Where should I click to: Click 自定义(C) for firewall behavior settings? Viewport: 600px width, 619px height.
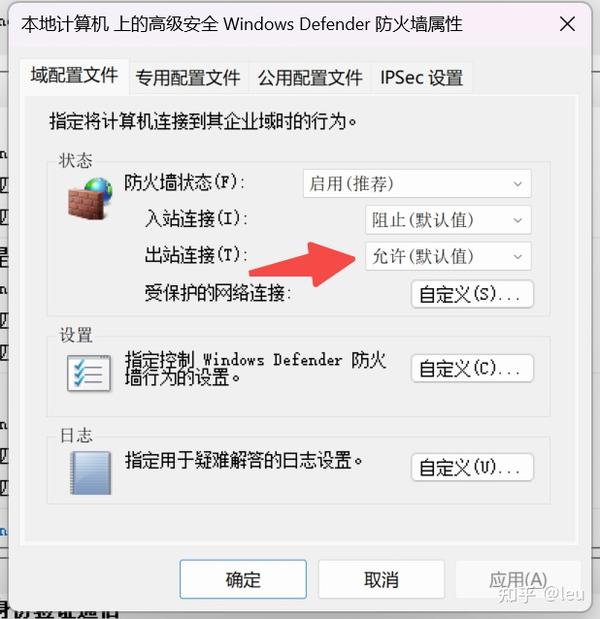coord(472,368)
